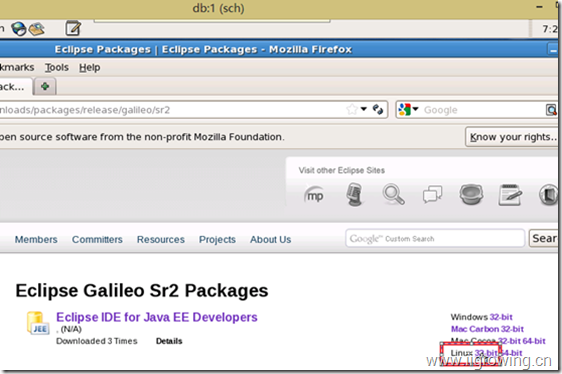
Task: Select the Eclipse Packages browser tab
Action: pyautogui.click(x=15, y=87)
